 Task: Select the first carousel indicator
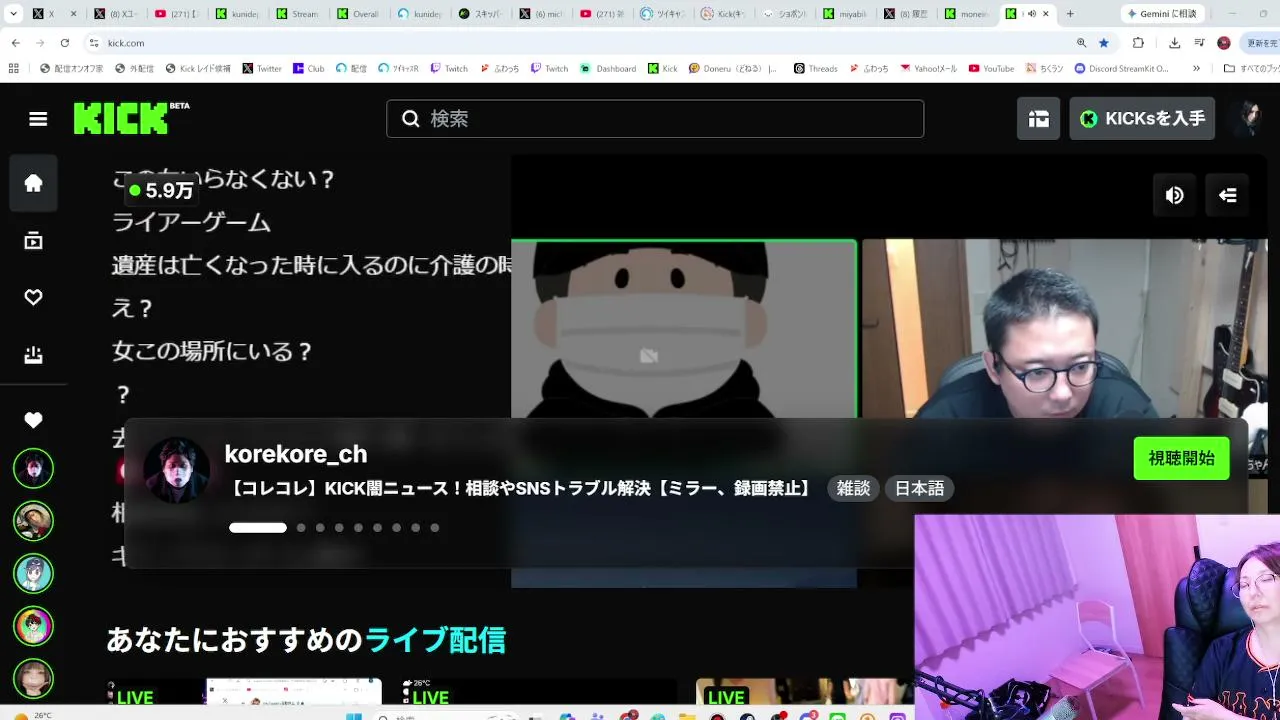258,528
